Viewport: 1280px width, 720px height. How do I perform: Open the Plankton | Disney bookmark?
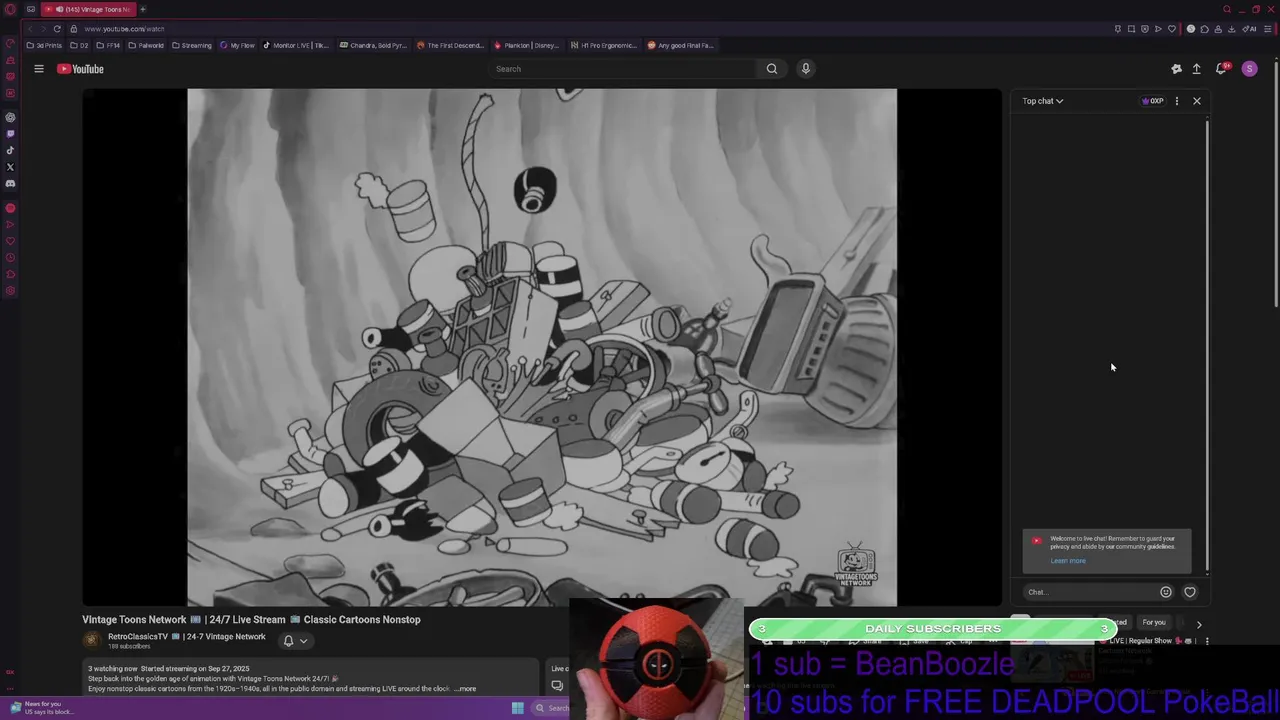[x=526, y=45]
